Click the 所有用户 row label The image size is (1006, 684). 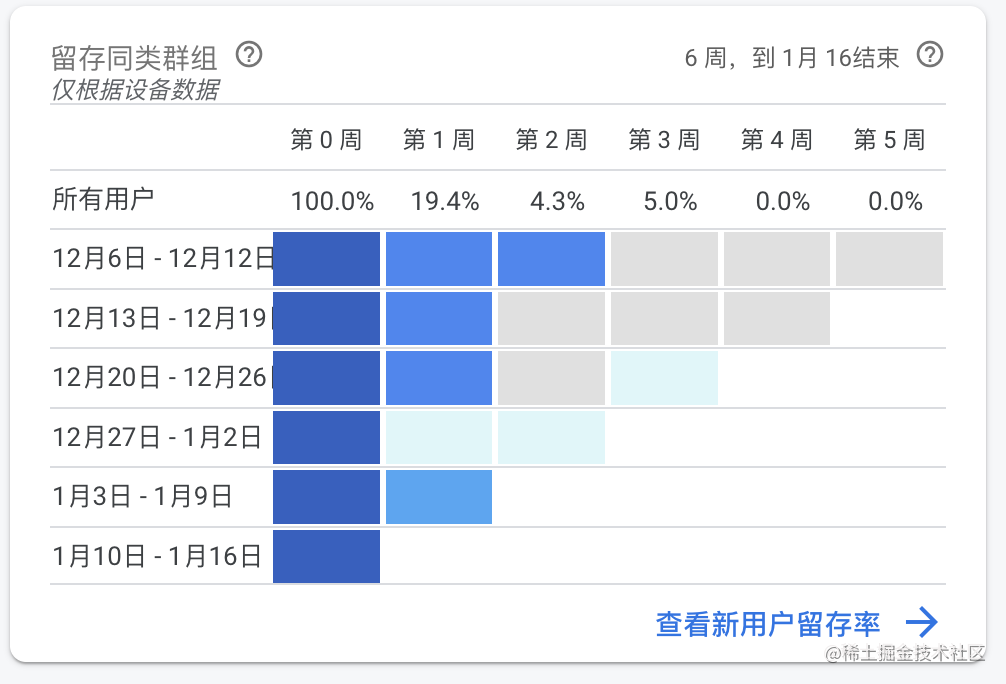tap(103, 199)
